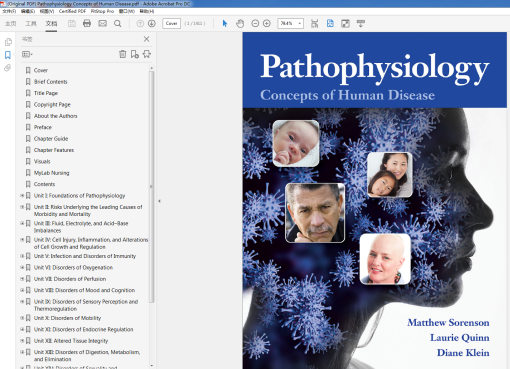Expand Unit V Infection and Disorders bookmark
Viewport: 510px width, 369px height.
coord(22,256)
